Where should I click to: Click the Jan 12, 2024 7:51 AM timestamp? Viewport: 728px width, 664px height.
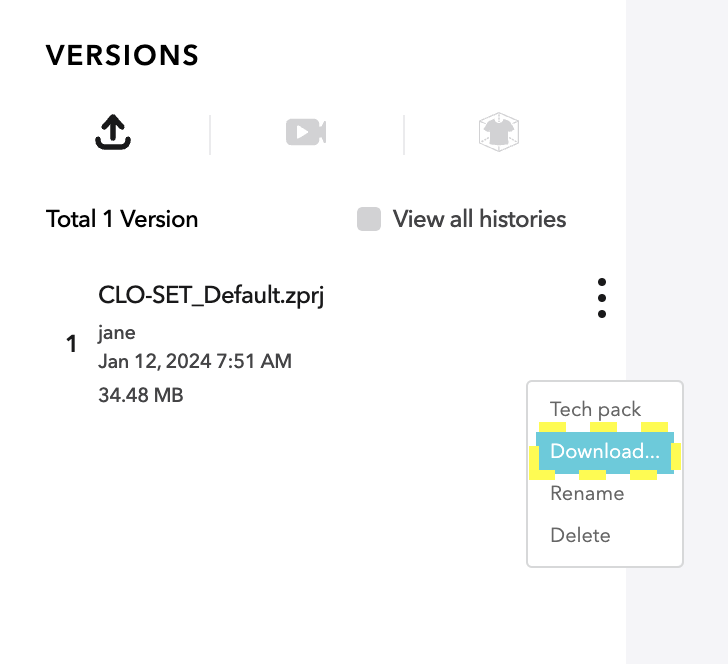[x=195, y=361]
